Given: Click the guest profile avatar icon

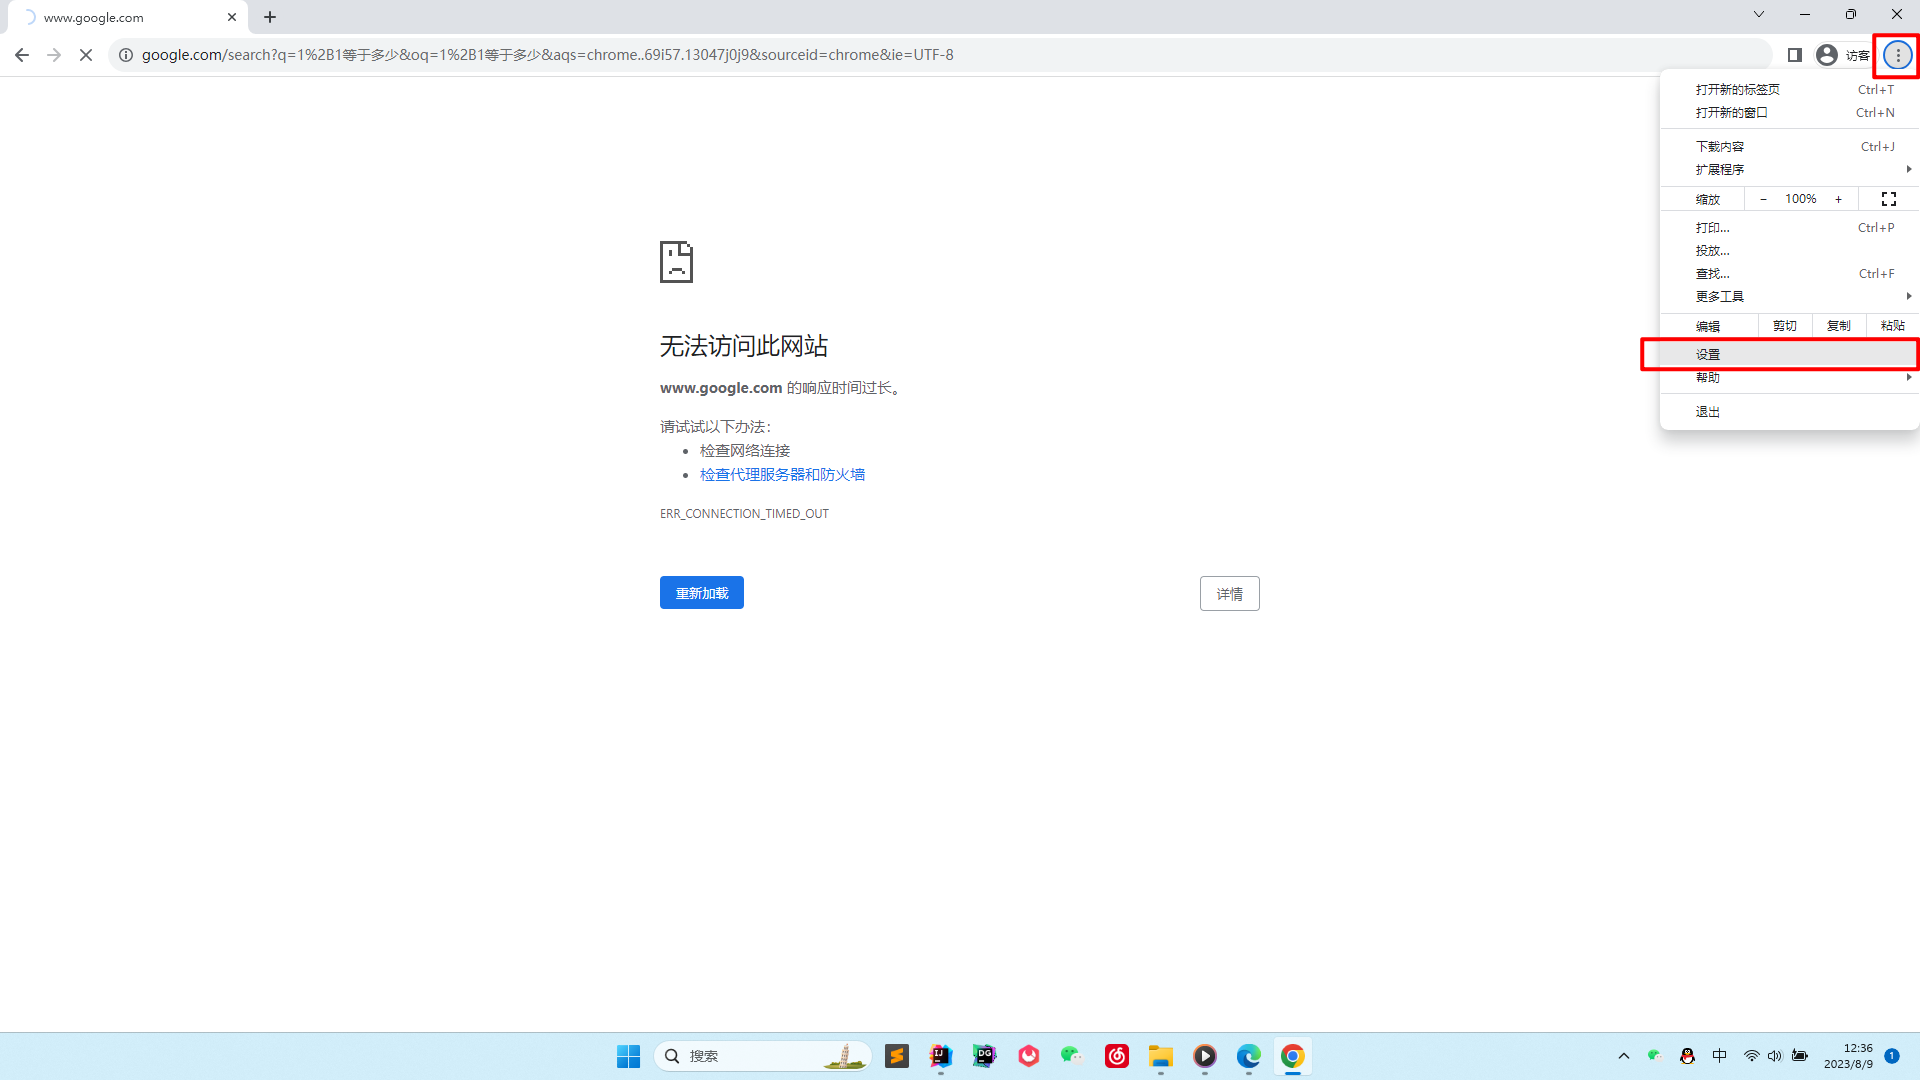Looking at the screenshot, I should 1827,55.
